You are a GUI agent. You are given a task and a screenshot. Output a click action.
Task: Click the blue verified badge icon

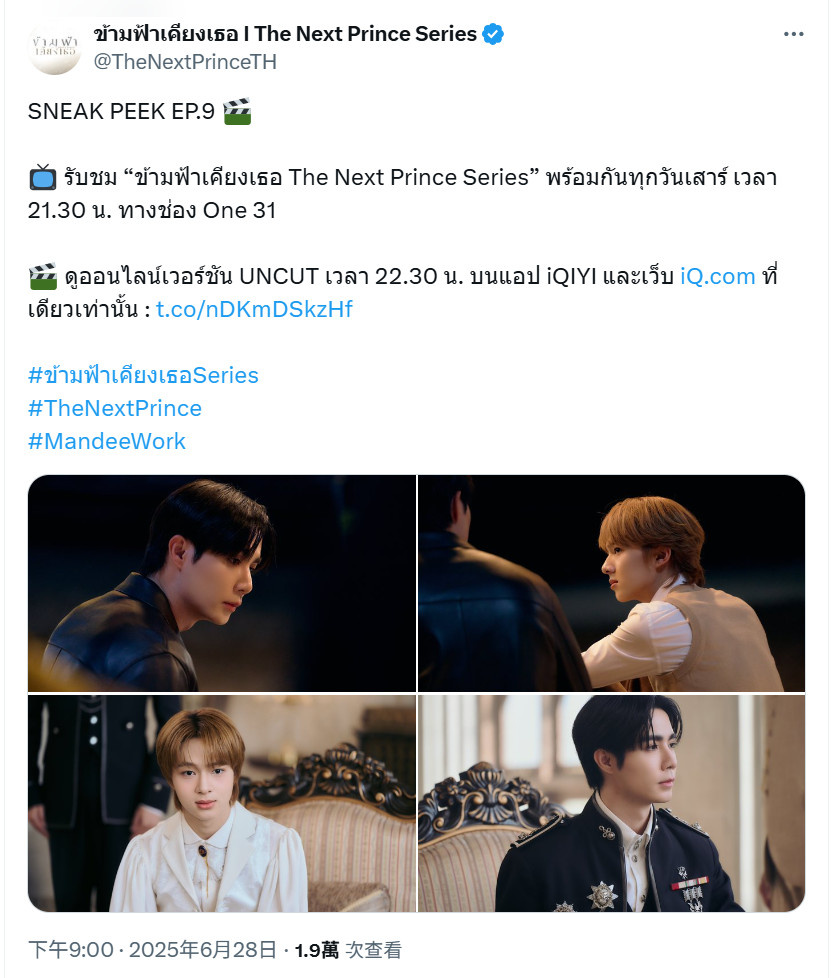[x=493, y=34]
